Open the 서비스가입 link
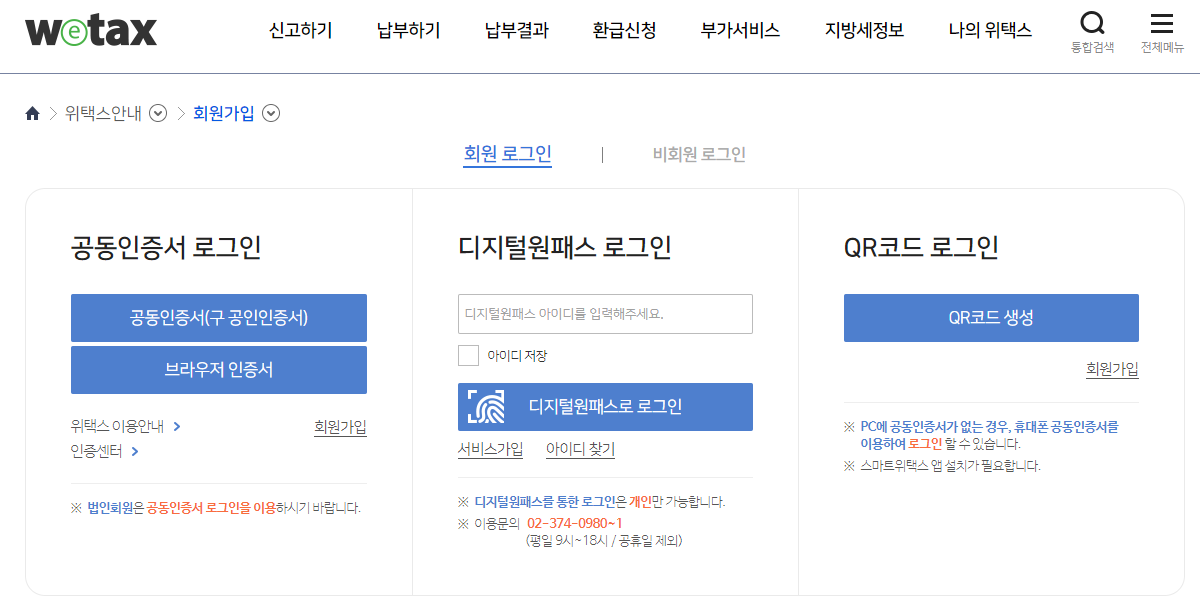This screenshot has width=1200, height=604. coord(490,449)
